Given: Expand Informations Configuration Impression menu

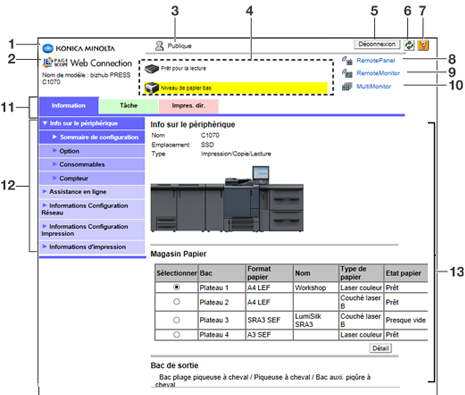Looking at the screenshot, I should [92, 230].
